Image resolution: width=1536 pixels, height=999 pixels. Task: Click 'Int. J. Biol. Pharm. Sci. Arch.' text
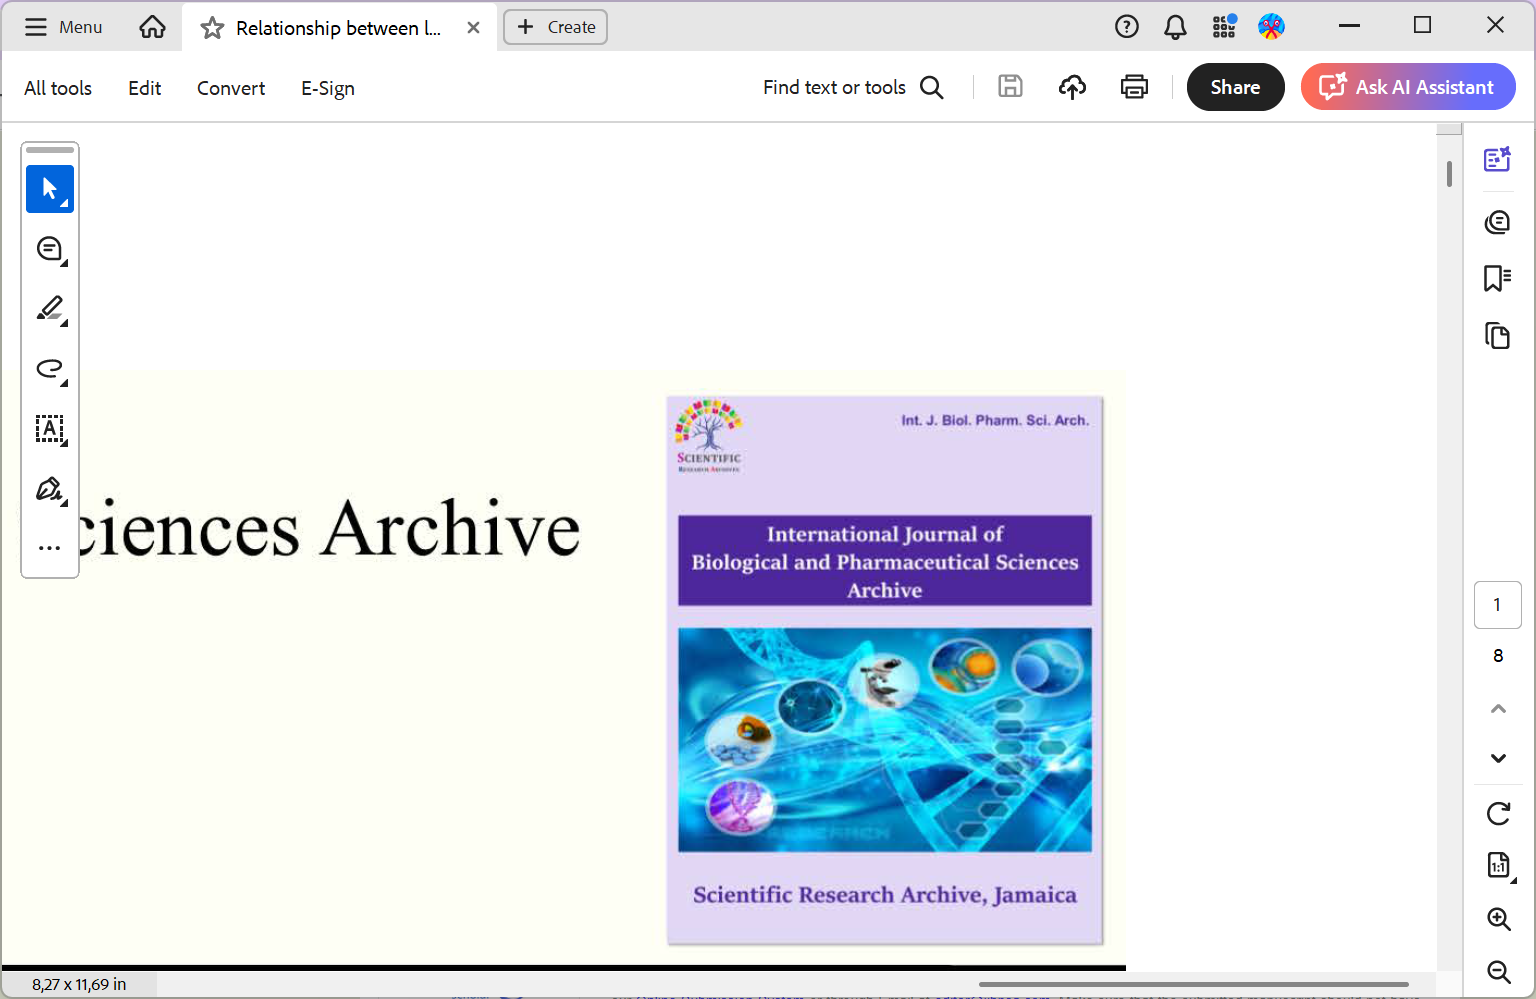coord(995,420)
